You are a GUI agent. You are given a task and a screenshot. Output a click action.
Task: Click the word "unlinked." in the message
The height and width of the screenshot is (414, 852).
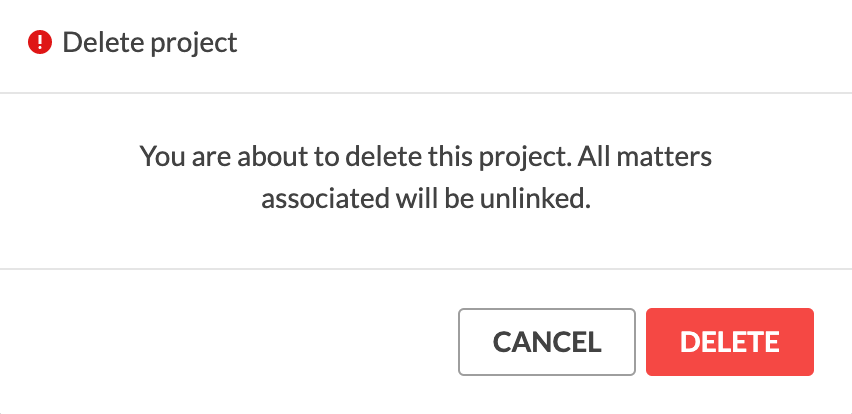(x=535, y=199)
